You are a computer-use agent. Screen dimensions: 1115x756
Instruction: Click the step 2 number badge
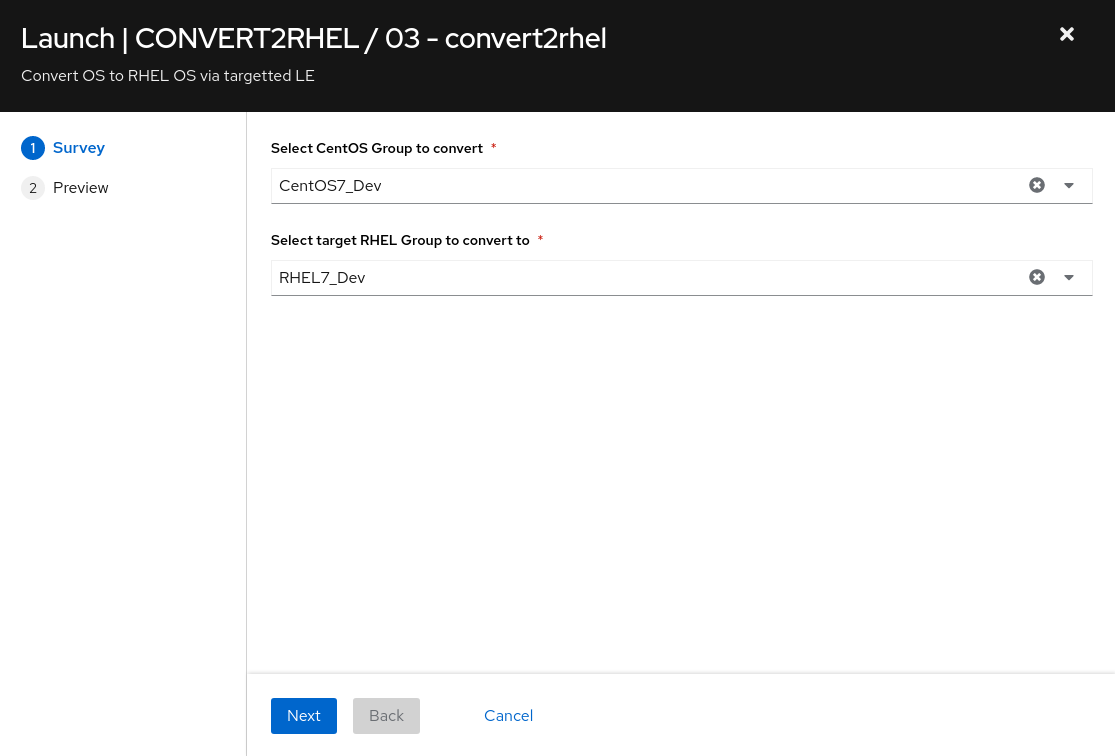(33, 188)
